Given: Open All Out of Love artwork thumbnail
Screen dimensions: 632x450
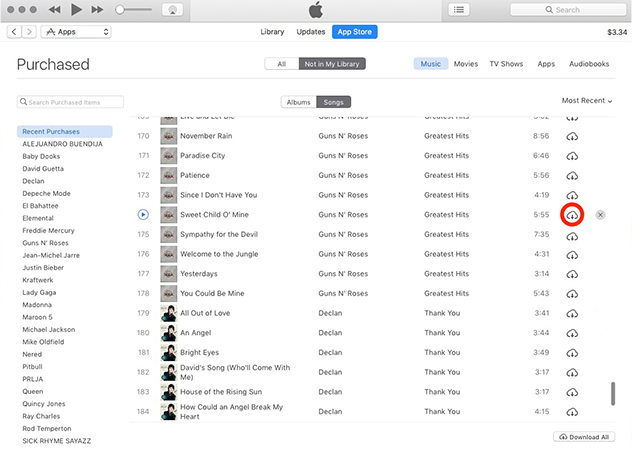Looking at the screenshot, I should coord(168,313).
